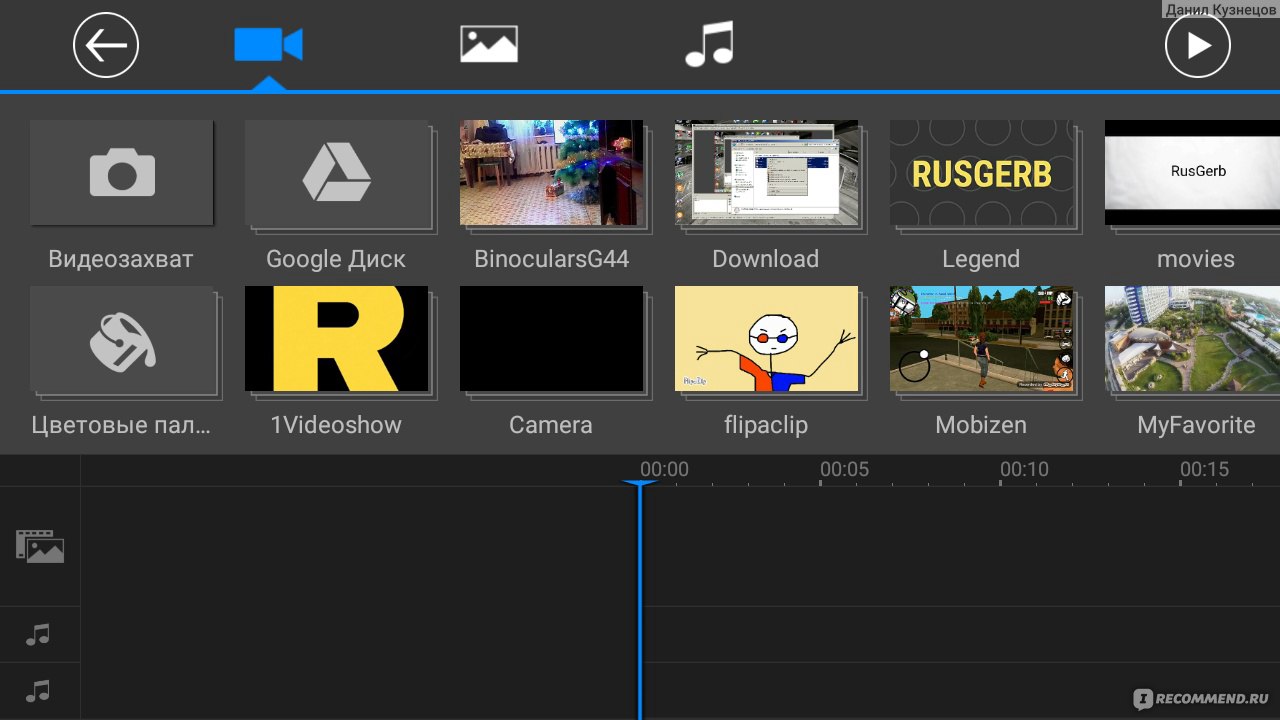
Task: Open the flipaclip folder thumbnail
Action: [x=766, y=339]
